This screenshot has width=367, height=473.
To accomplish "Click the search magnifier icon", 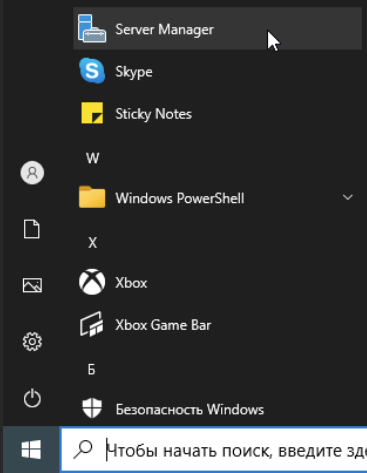I will [83, 449].
